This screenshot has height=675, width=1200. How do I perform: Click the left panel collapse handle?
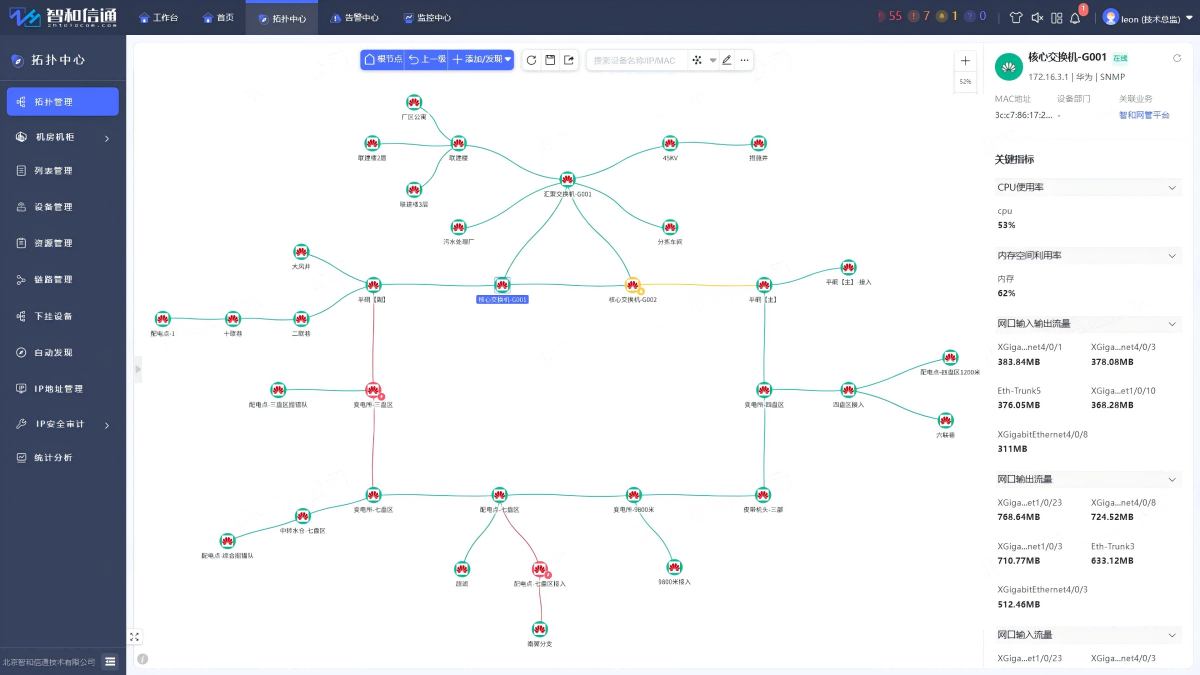point(138,370)
